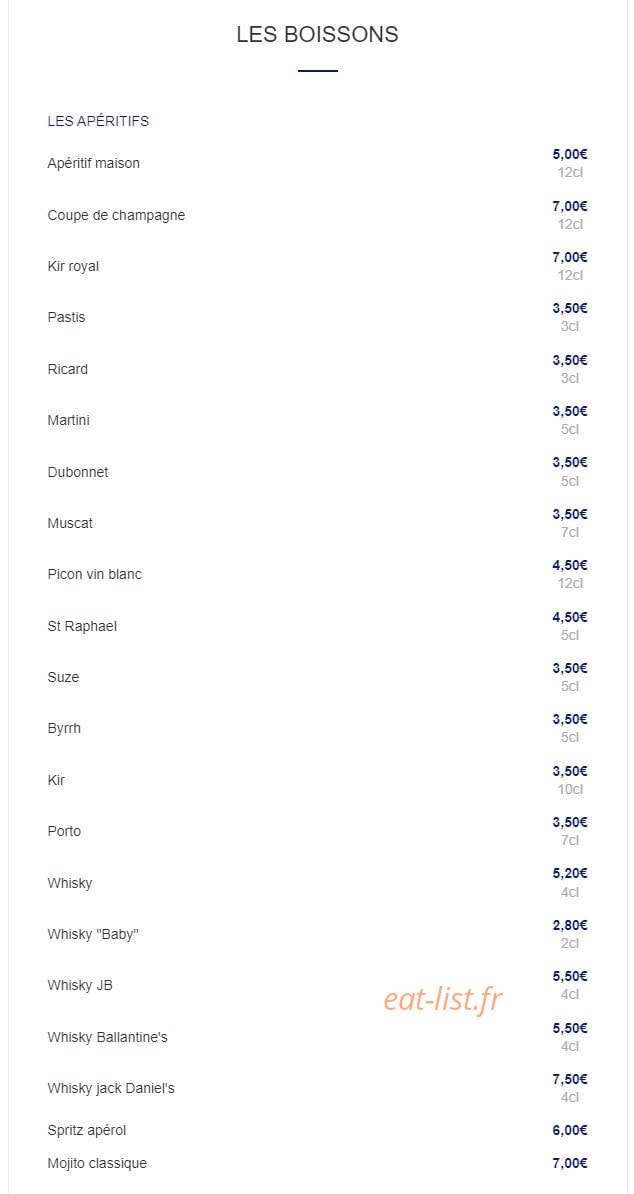Click the LES BOISSONS heading
634x1194 pixels.
click(317, 34)
